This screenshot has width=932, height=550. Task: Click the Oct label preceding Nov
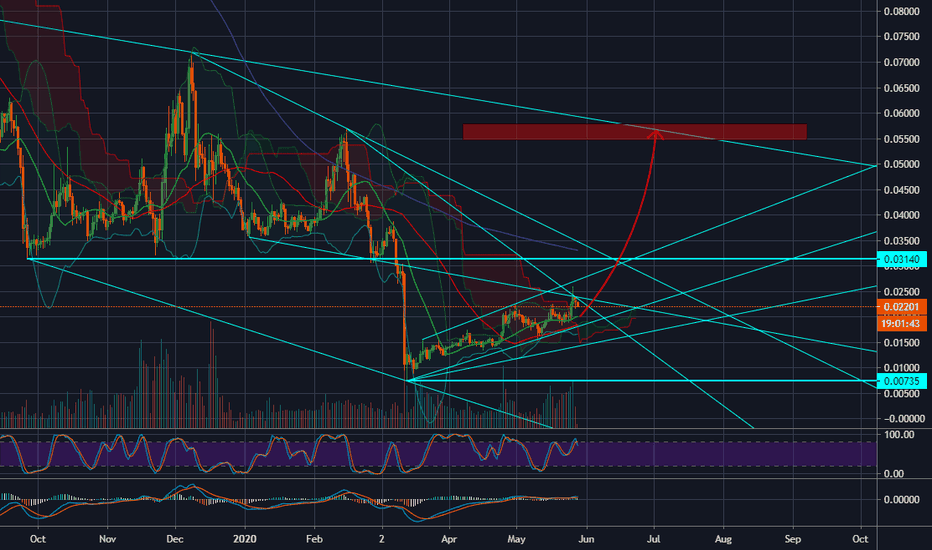click(37, 539)
